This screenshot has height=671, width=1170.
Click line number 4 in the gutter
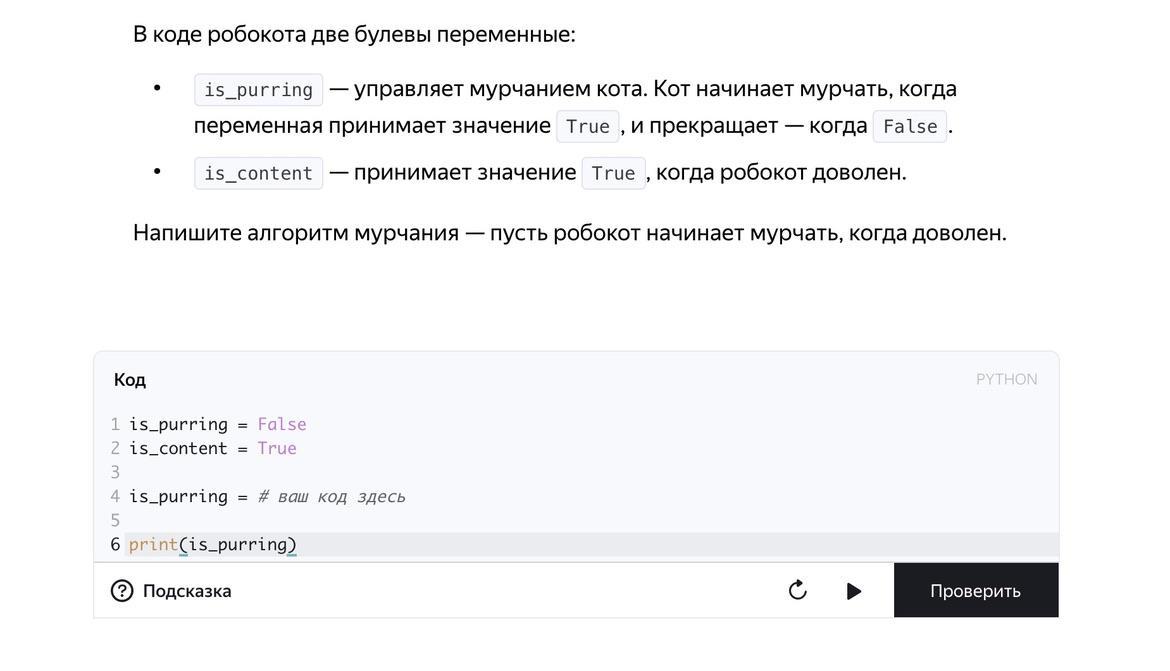pyautogui.click(x=115, y=497)
